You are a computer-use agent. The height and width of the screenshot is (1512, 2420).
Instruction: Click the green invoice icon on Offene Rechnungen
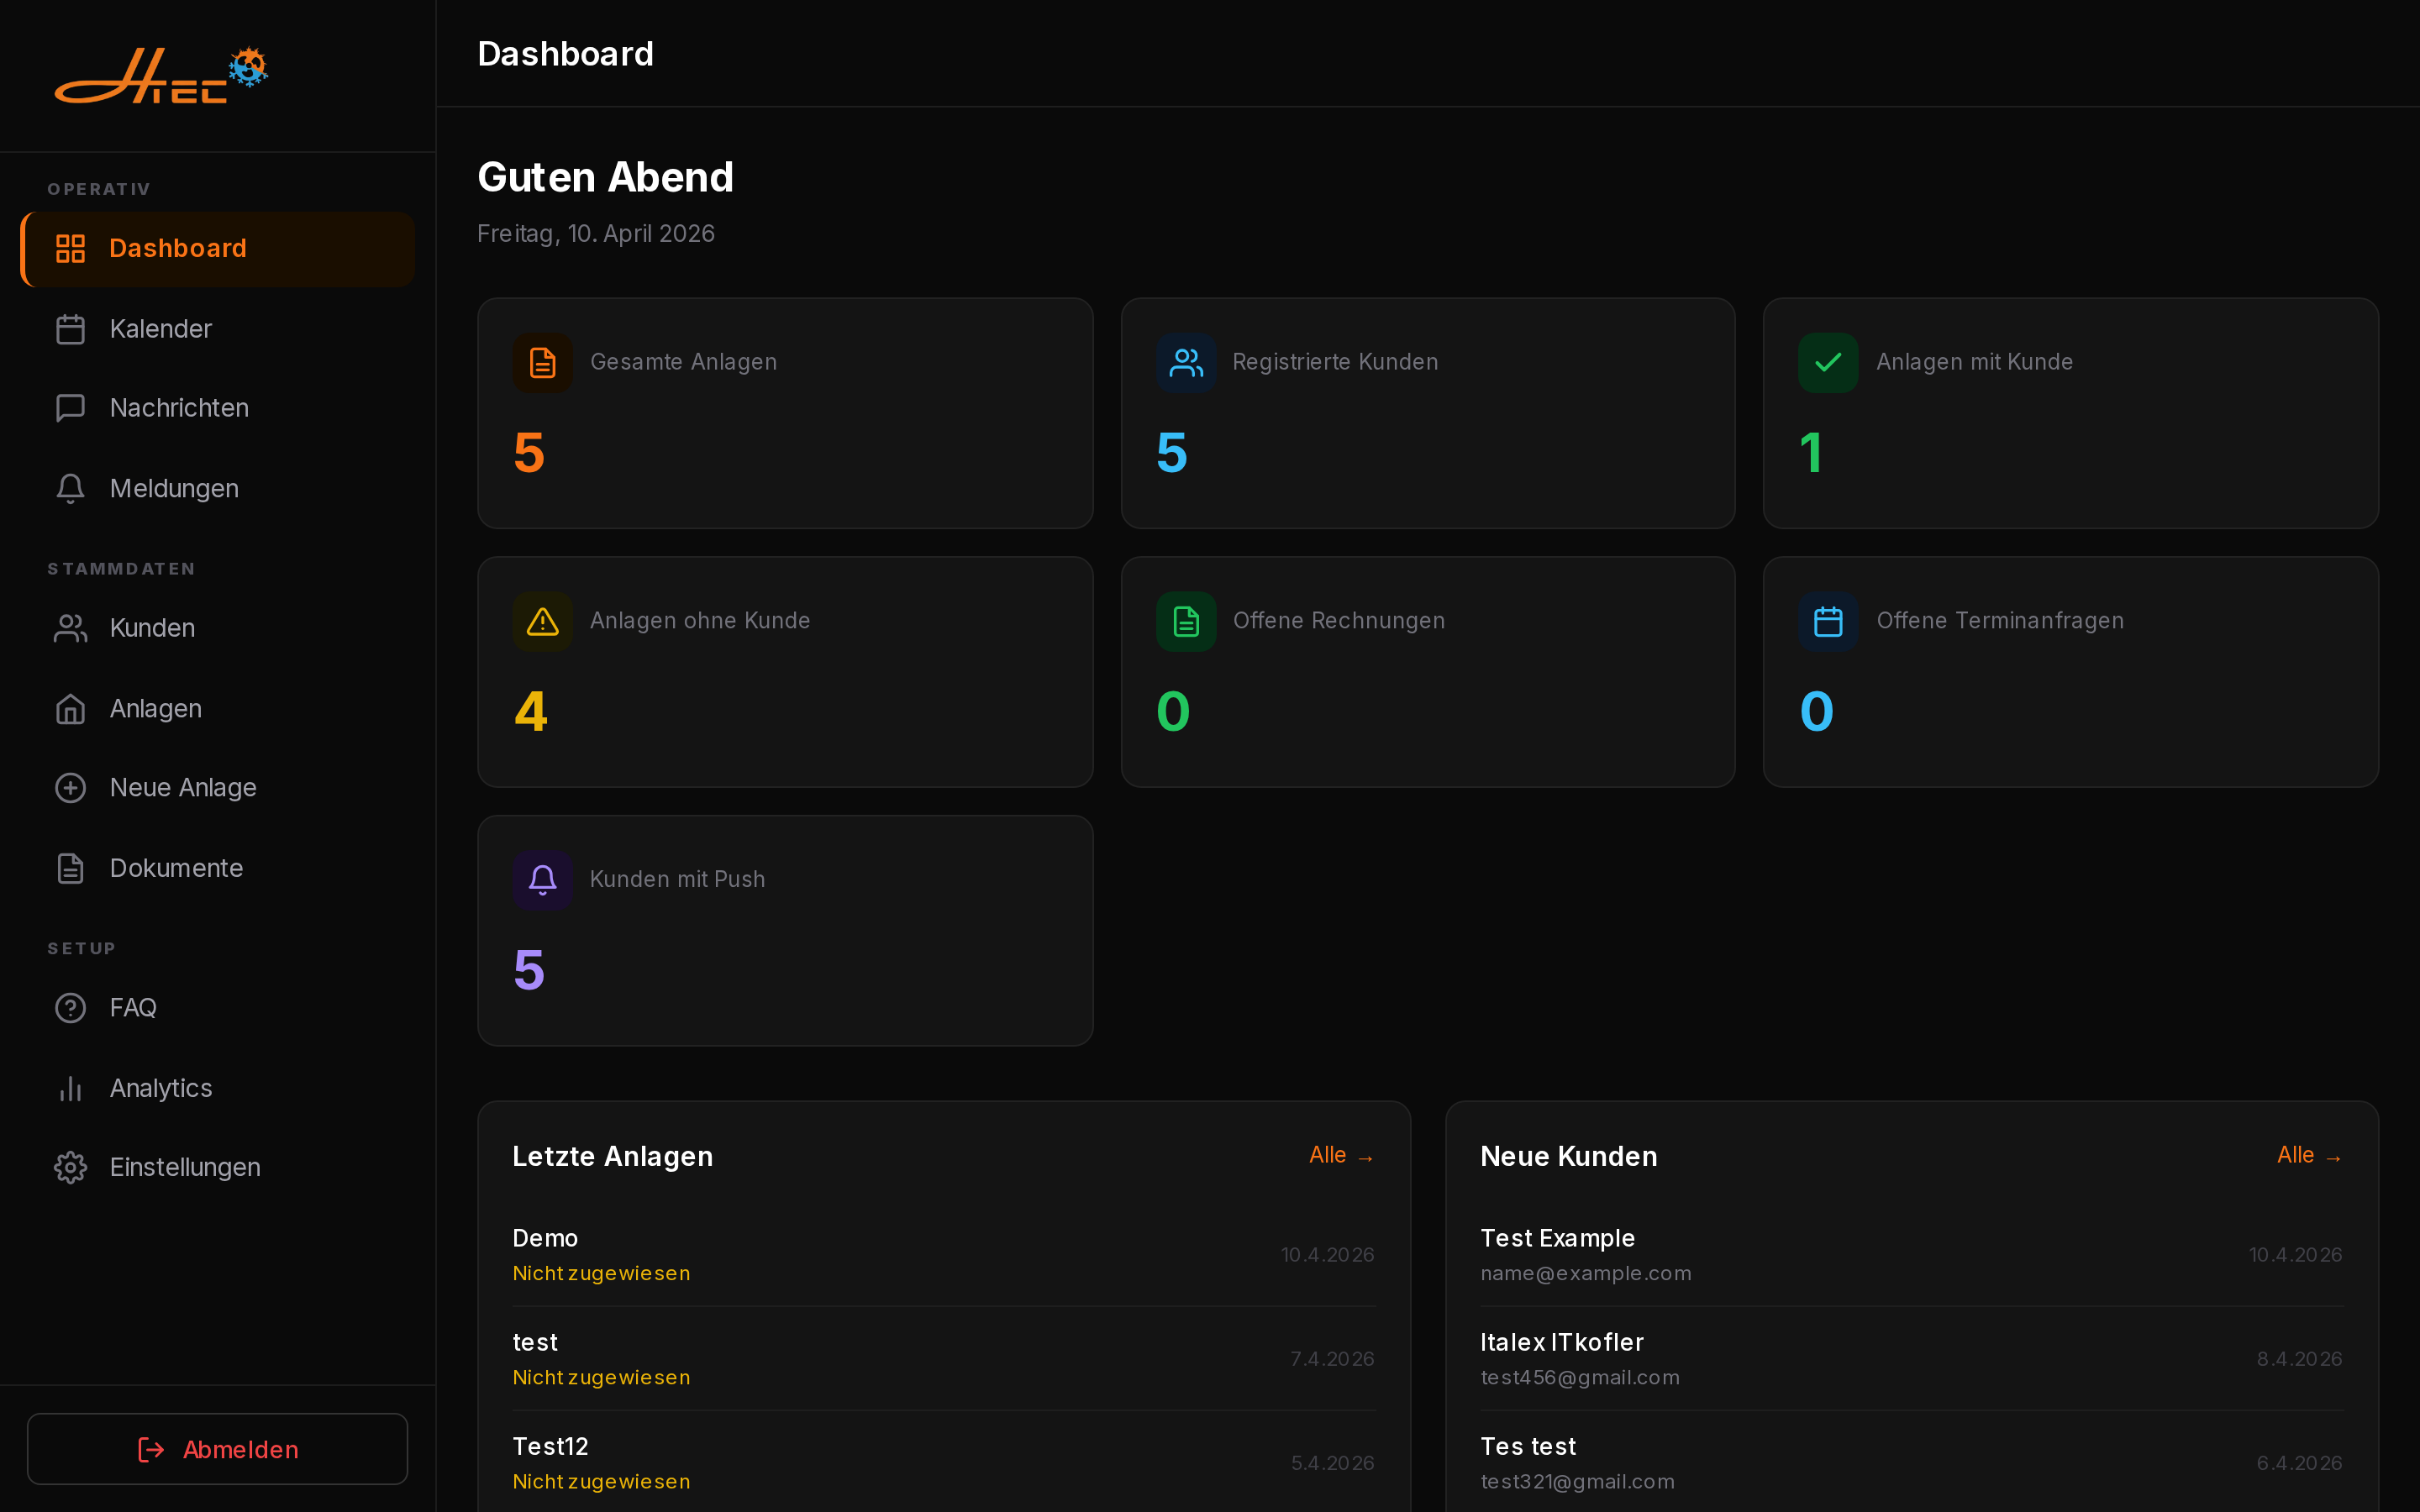(x=1186, y=621)
